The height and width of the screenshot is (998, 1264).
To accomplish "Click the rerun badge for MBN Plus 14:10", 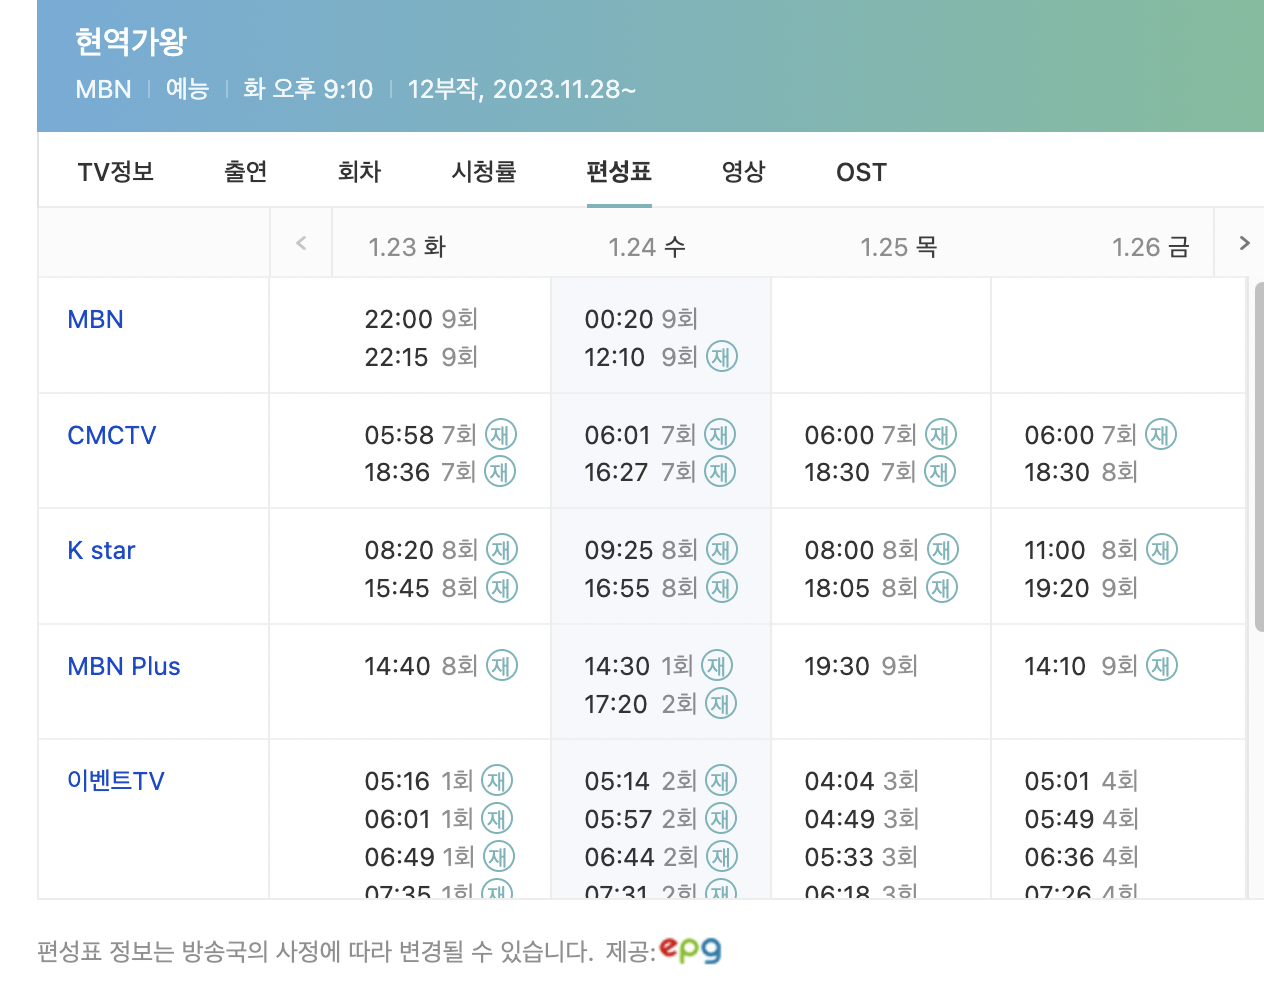I will [x=1162, y=666].
